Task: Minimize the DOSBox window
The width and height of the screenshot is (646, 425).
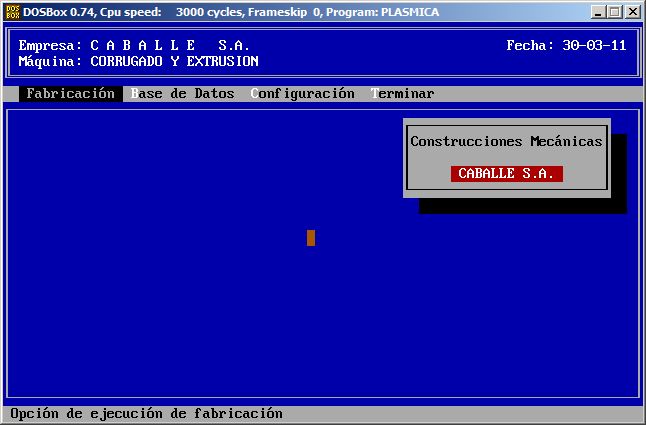Action: (x=599, y=12)
